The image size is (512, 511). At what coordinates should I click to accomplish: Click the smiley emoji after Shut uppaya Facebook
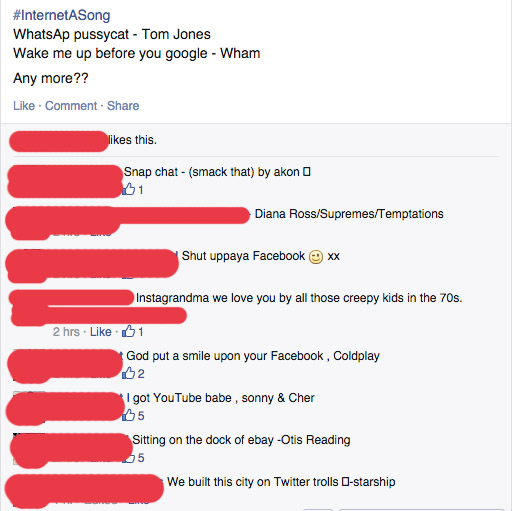point(316,257)
